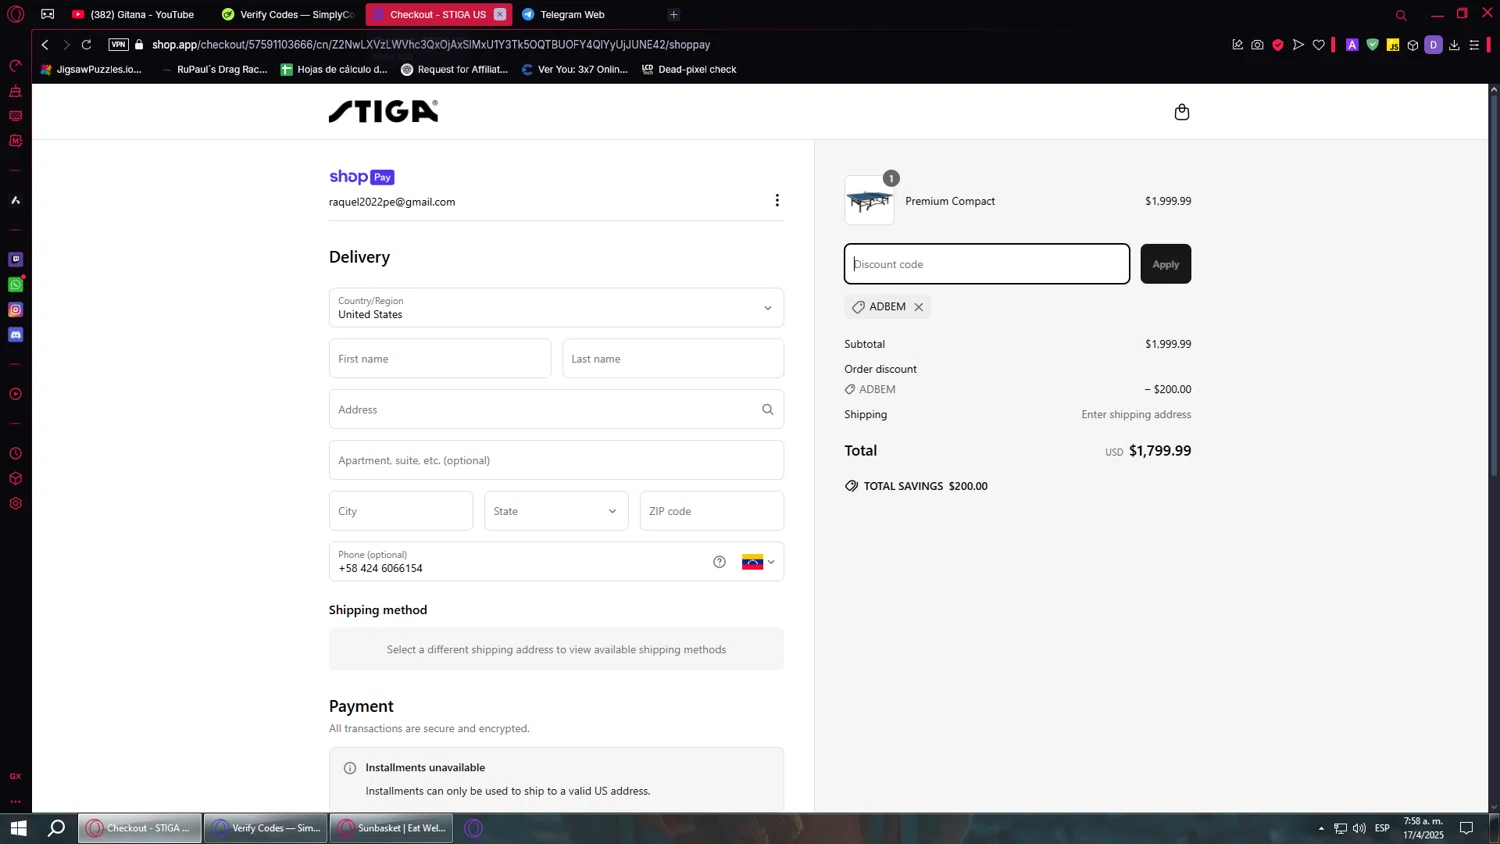Switch to Sunbasket taskbar window
This screenshot has height=844, width=1500.
click(391, 828)
